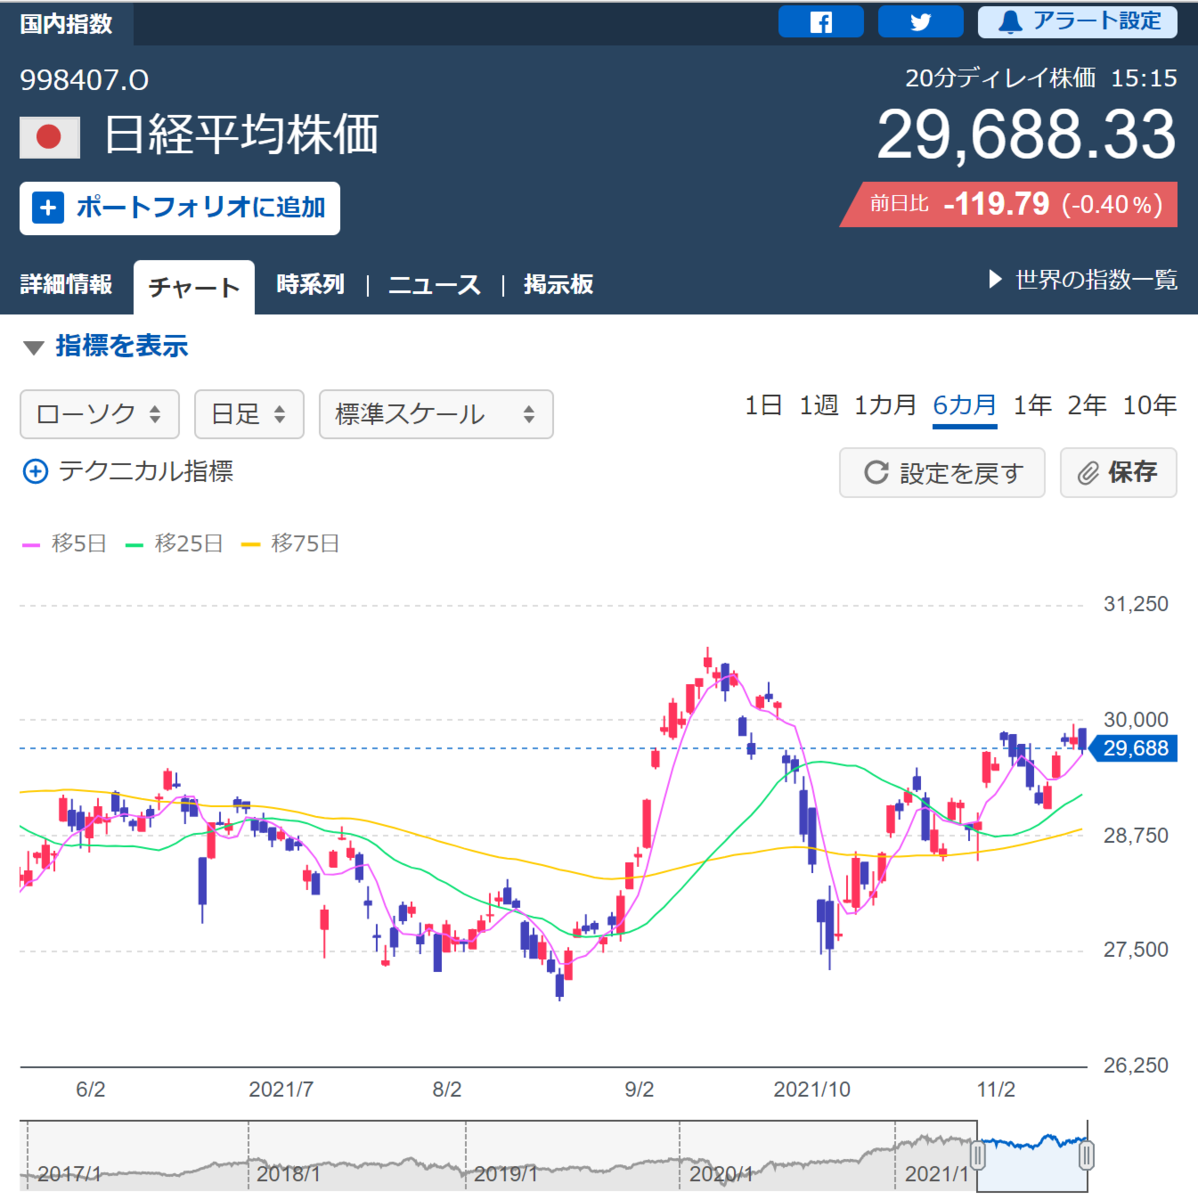Open the ニュース tab
This screenshot has height=1200, width=1198.
click(x=434, y=285)
